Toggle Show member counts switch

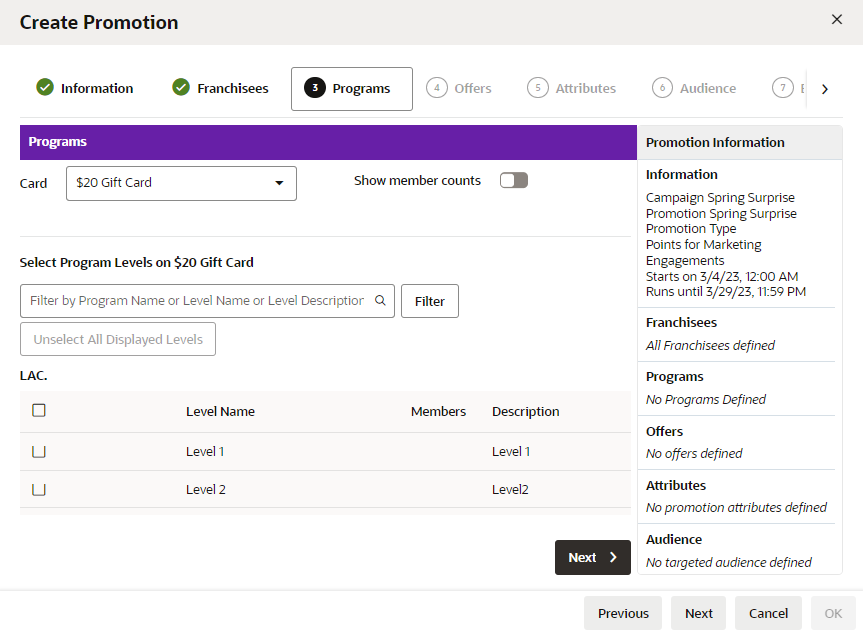pos(514,180)
